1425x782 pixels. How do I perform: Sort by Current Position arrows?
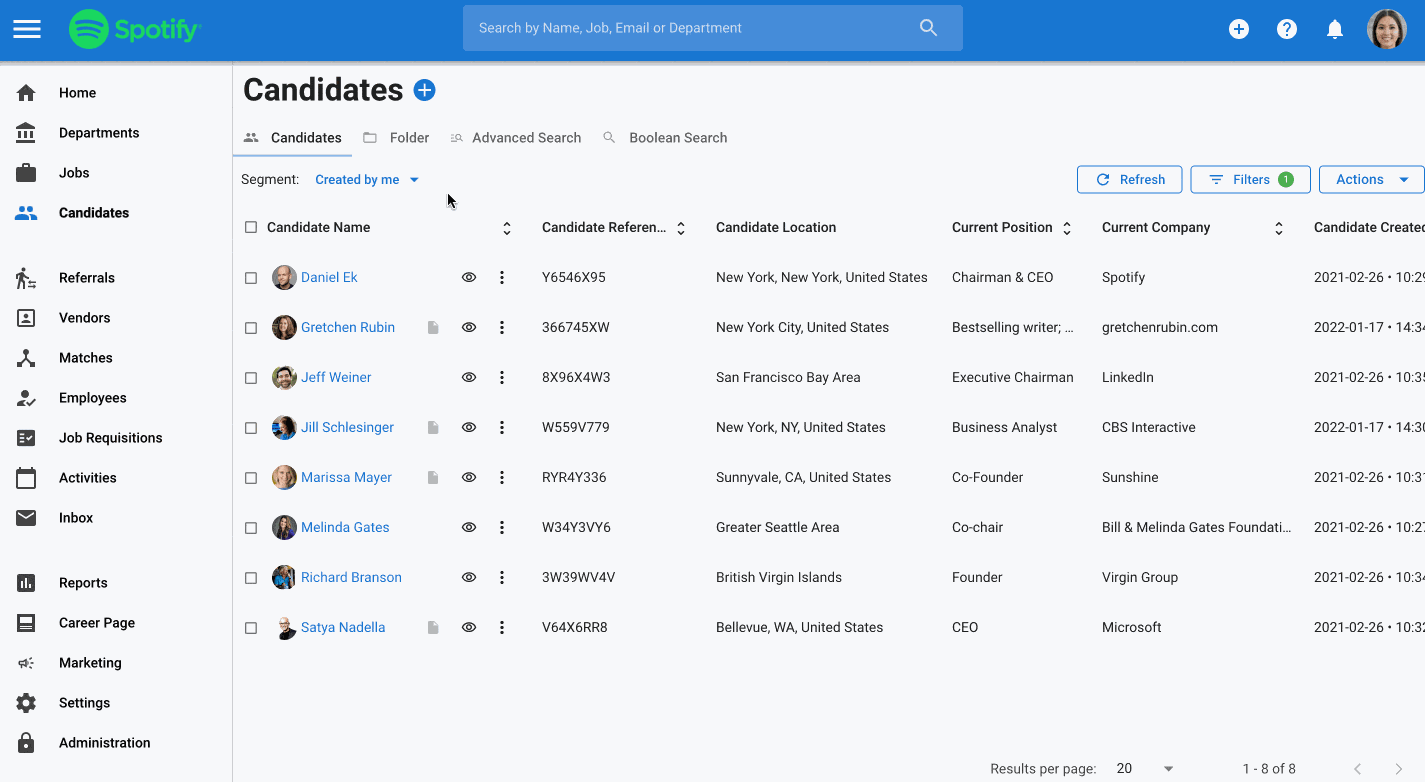pyautogui.click(x=1067, y=228)
